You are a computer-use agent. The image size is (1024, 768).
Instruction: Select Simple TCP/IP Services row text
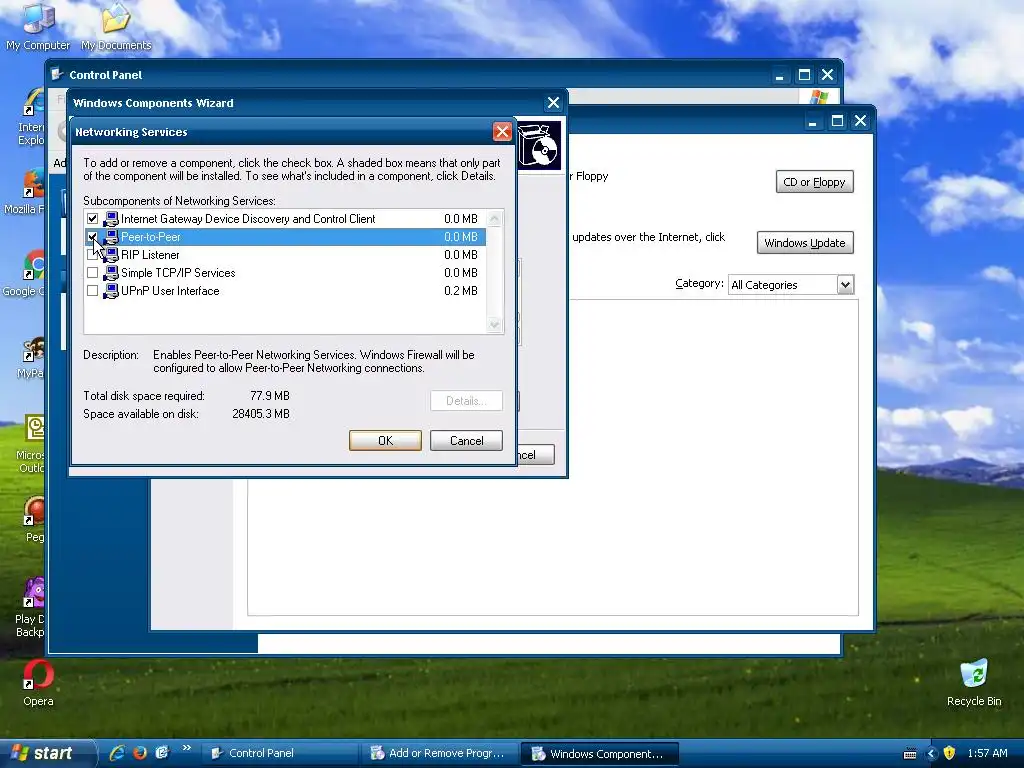pyautogui.click(x=178, y=273)
